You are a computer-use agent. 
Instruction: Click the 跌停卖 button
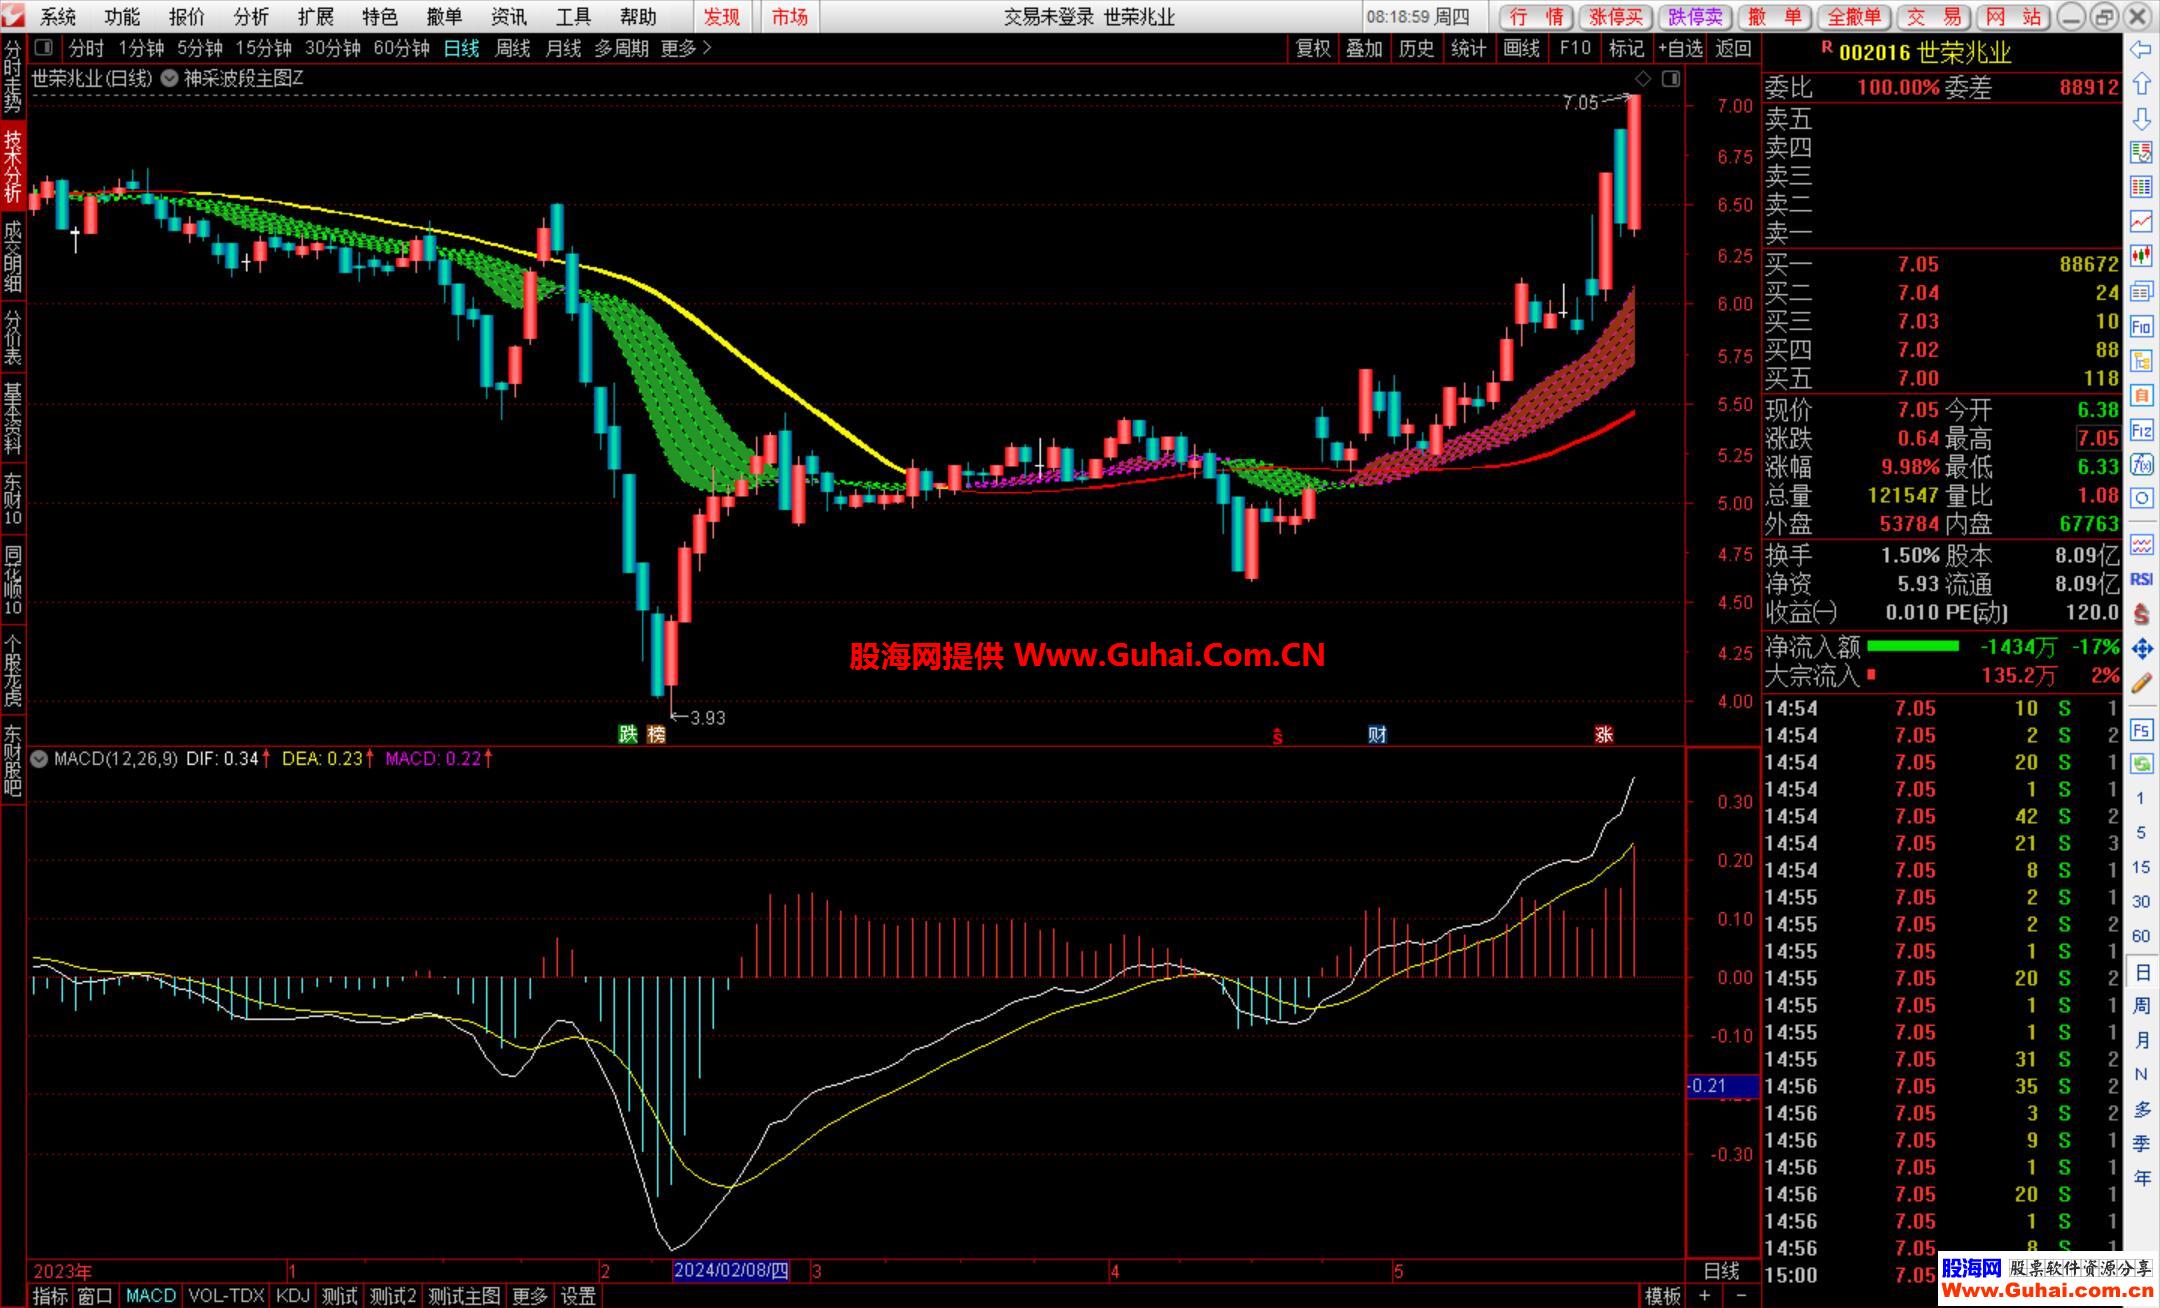1696,17
